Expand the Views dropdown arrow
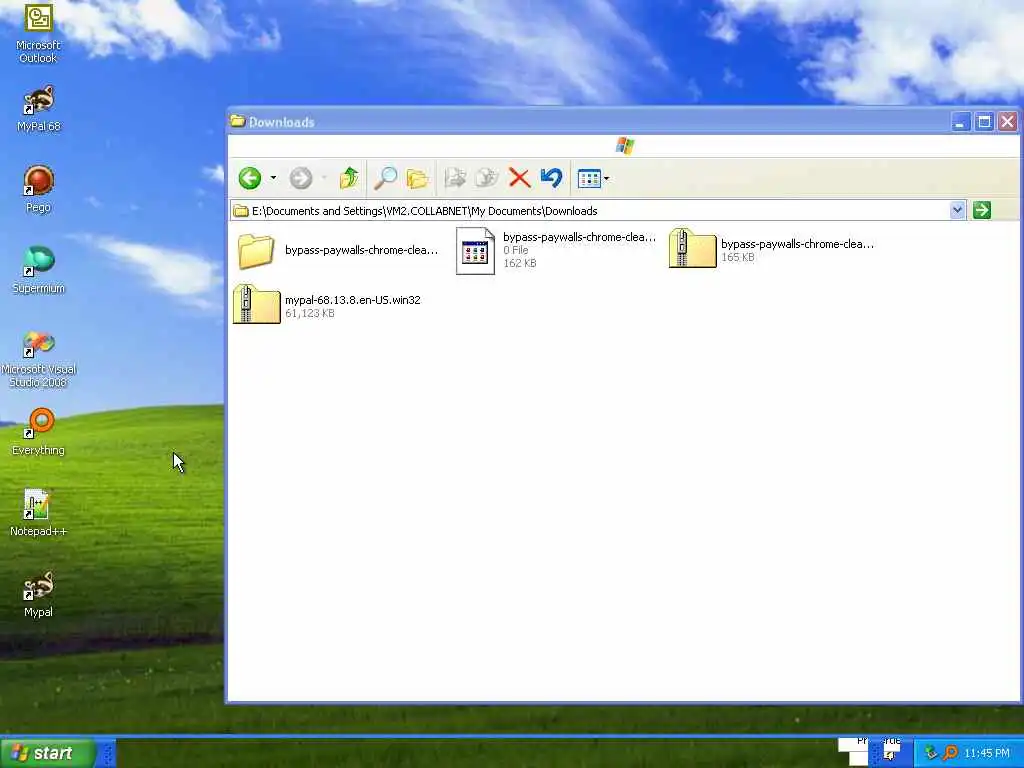 click(x=607, y=178)
